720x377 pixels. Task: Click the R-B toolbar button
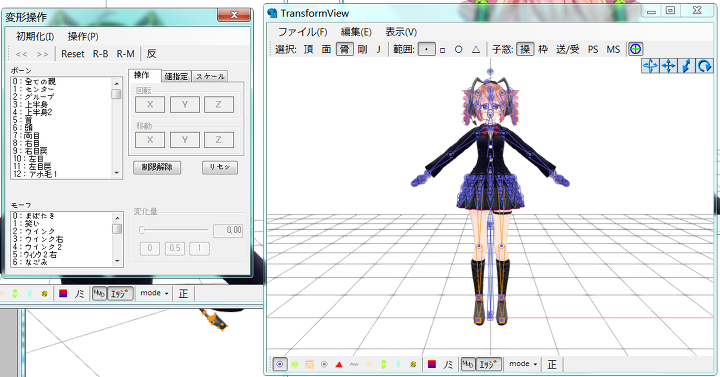click(101, 54)
